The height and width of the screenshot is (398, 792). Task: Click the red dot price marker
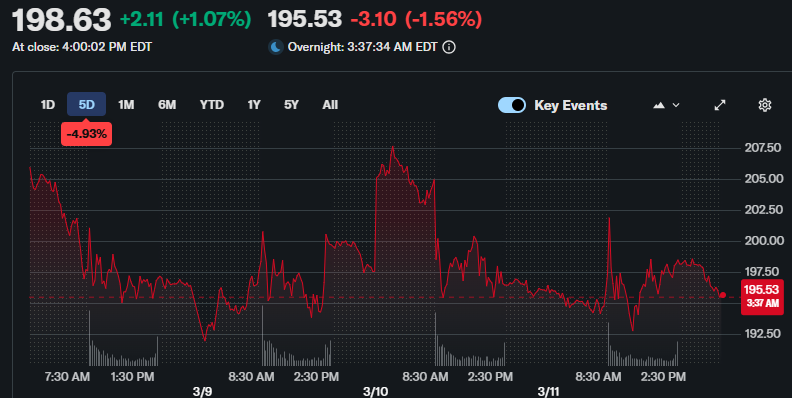723,295
